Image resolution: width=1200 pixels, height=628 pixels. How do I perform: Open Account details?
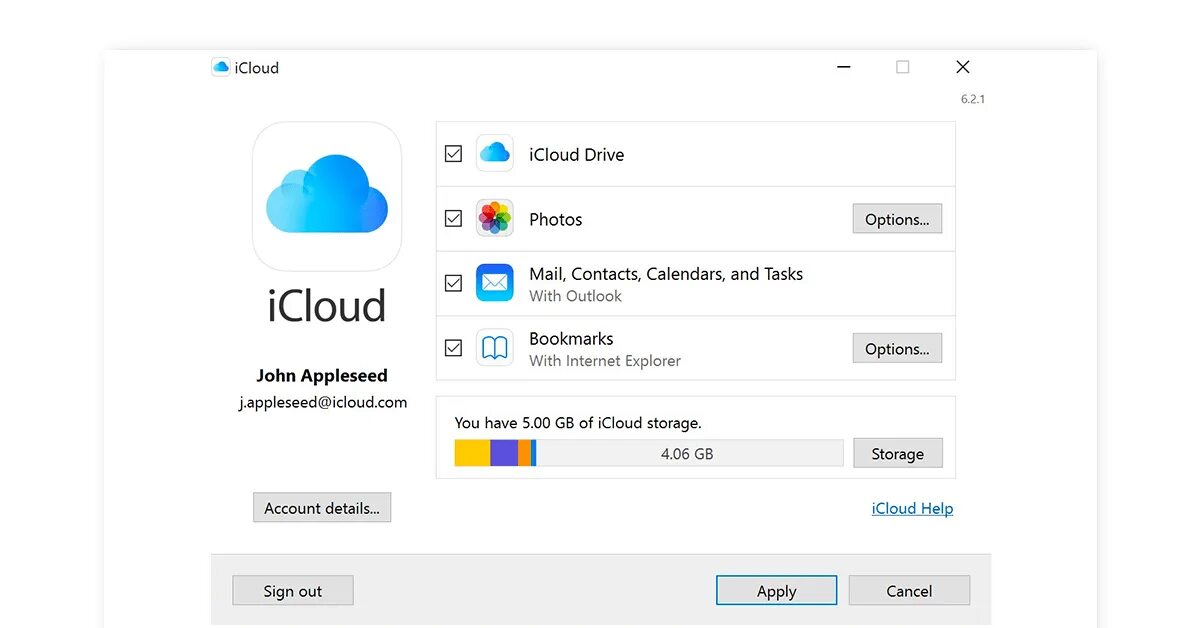(322, 508)
